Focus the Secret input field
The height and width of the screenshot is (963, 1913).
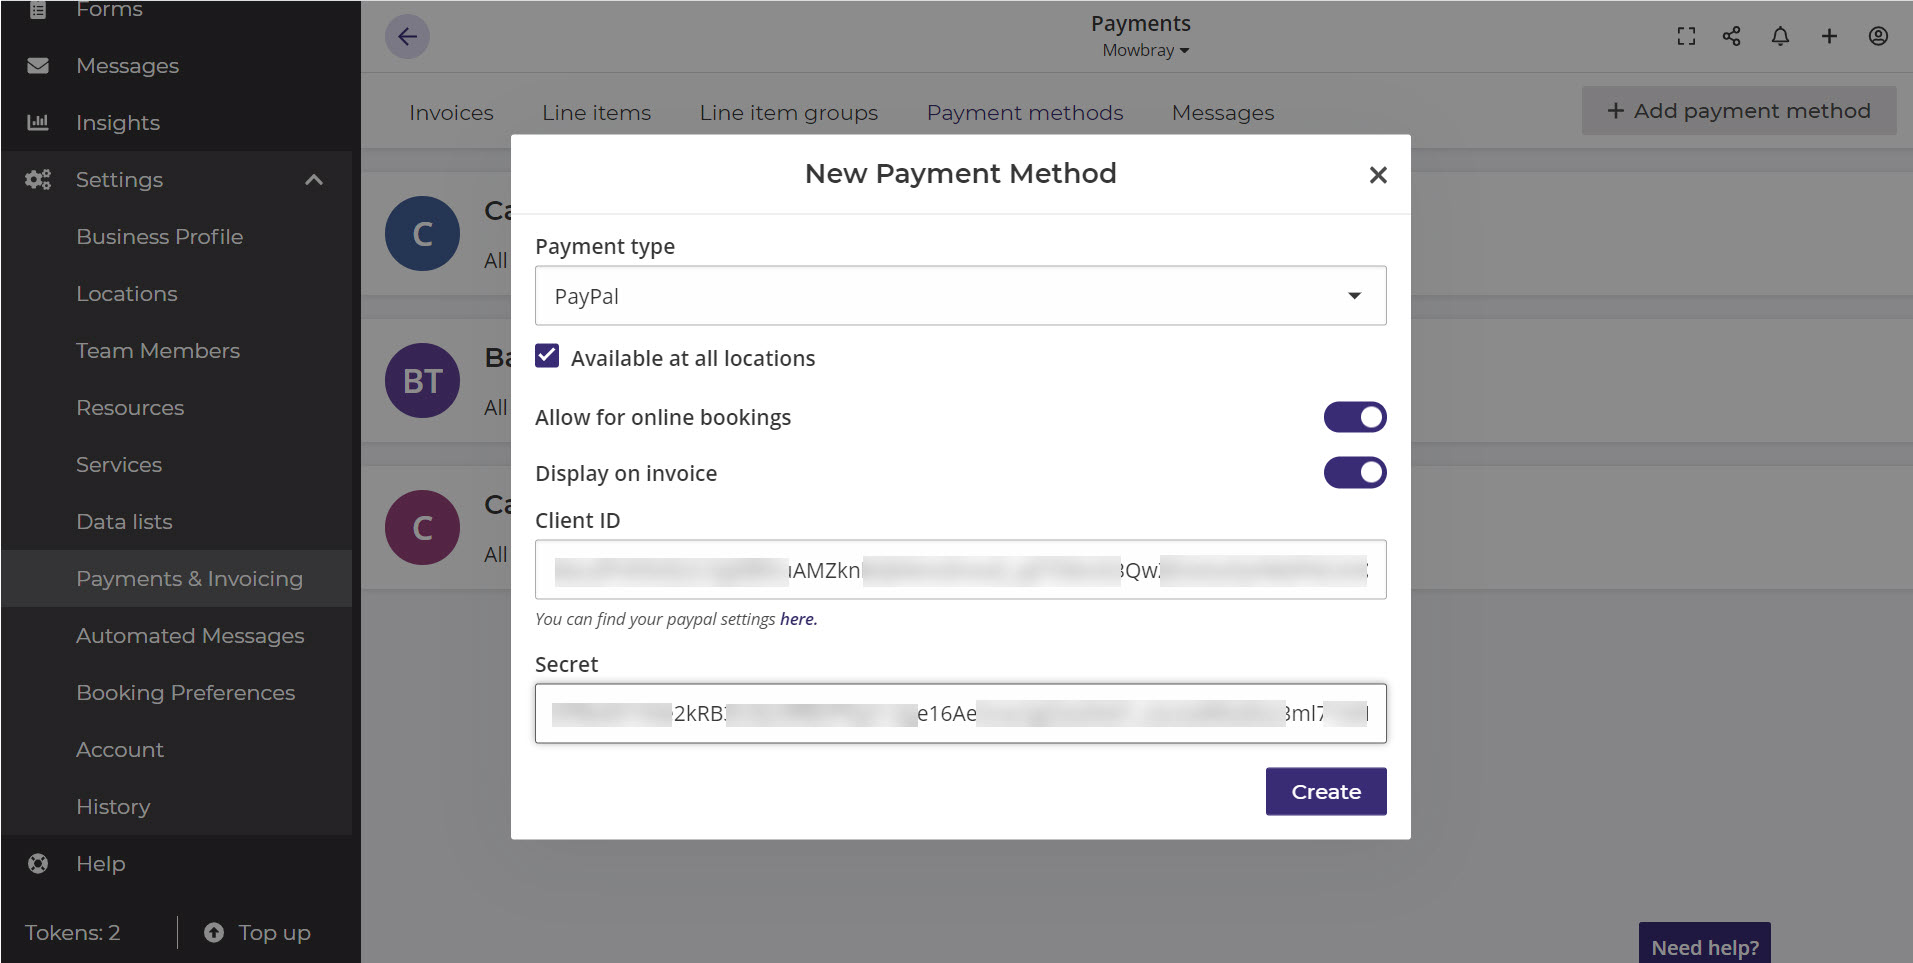pyautogui.click(x=960, y=714)
